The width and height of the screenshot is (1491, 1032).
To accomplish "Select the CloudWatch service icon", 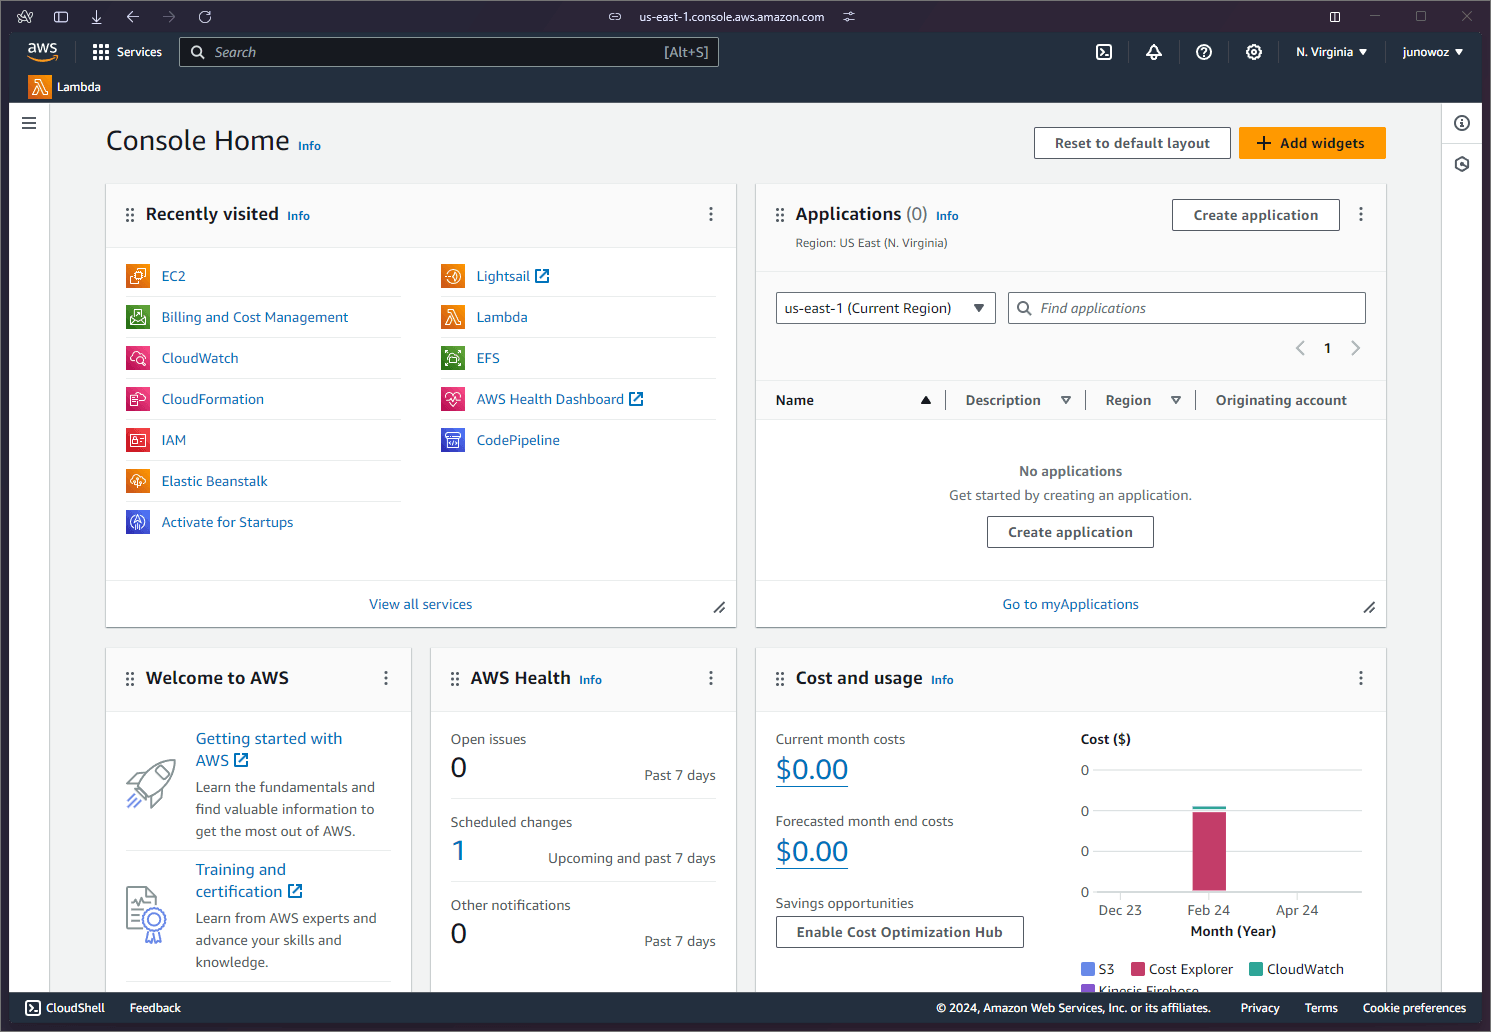I will point(138,357).
